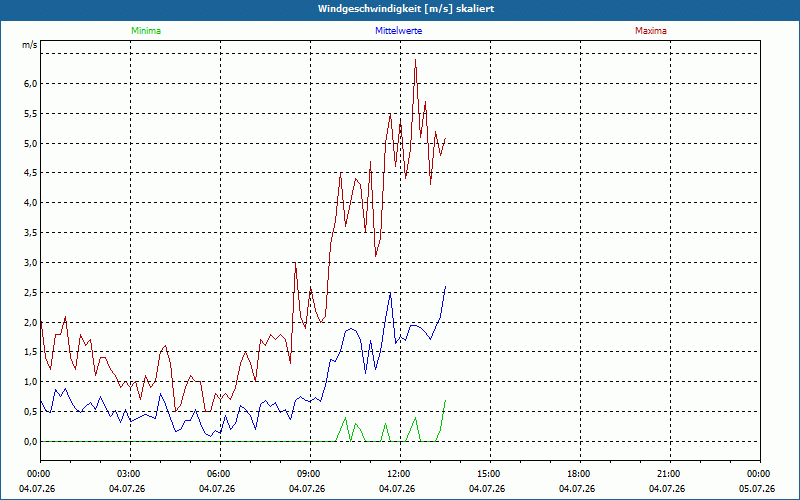
Task: Click the 2,5 value on y-axis
Action: point(31,293)
